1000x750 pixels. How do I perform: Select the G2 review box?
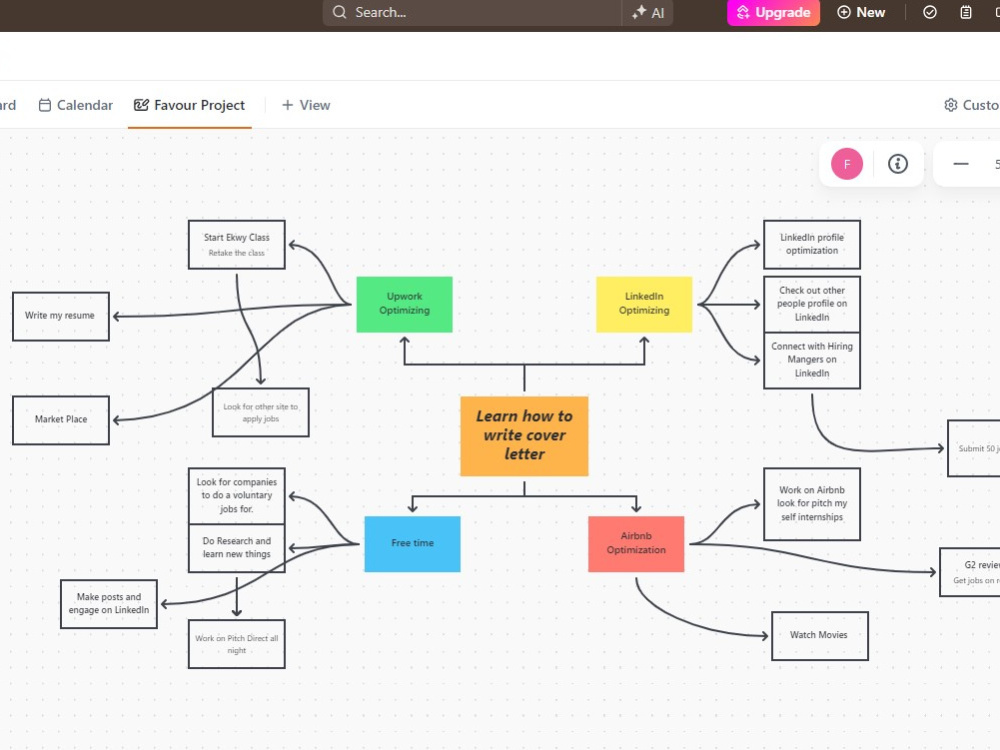pyautogui.click(x=970, y=572)
